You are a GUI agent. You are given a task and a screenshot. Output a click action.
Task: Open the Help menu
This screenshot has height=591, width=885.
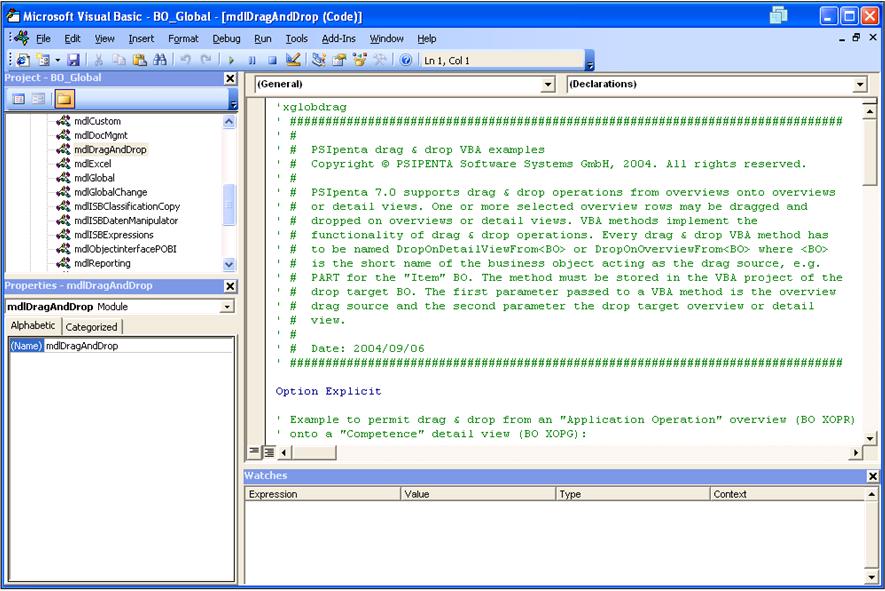coord(427,38)
